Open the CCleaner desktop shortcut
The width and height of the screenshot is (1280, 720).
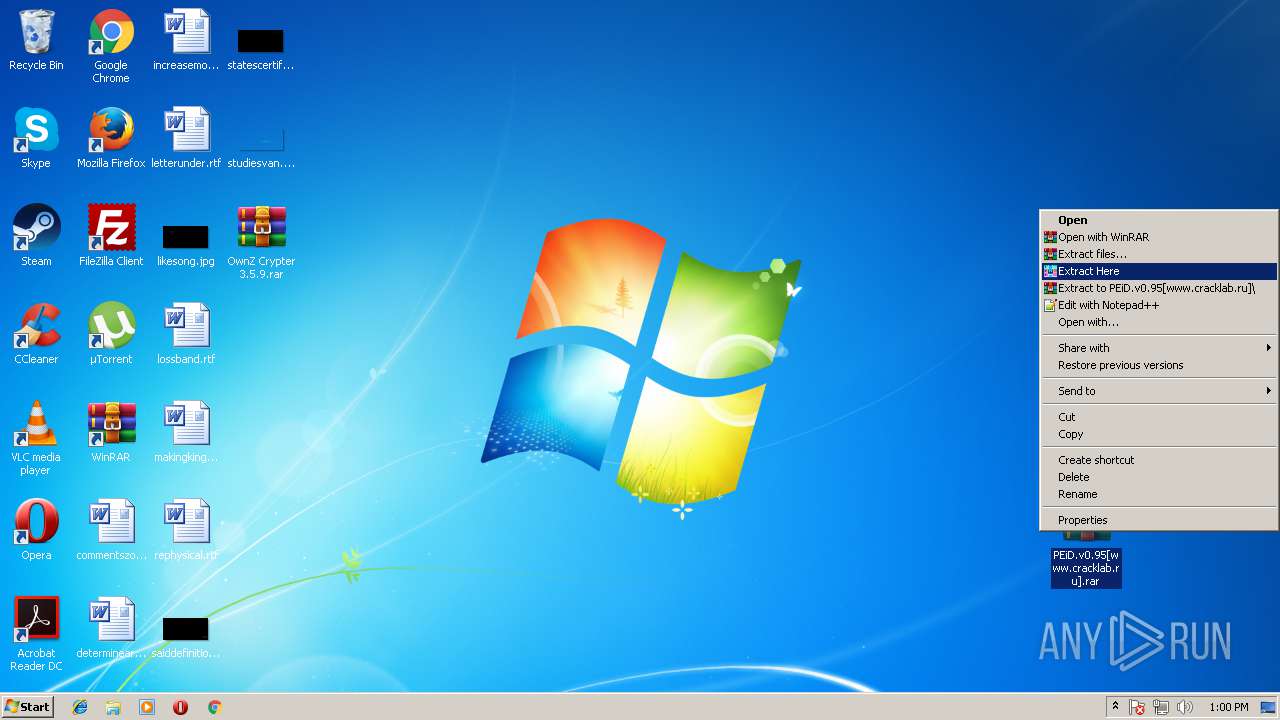[x=36, y=334]
